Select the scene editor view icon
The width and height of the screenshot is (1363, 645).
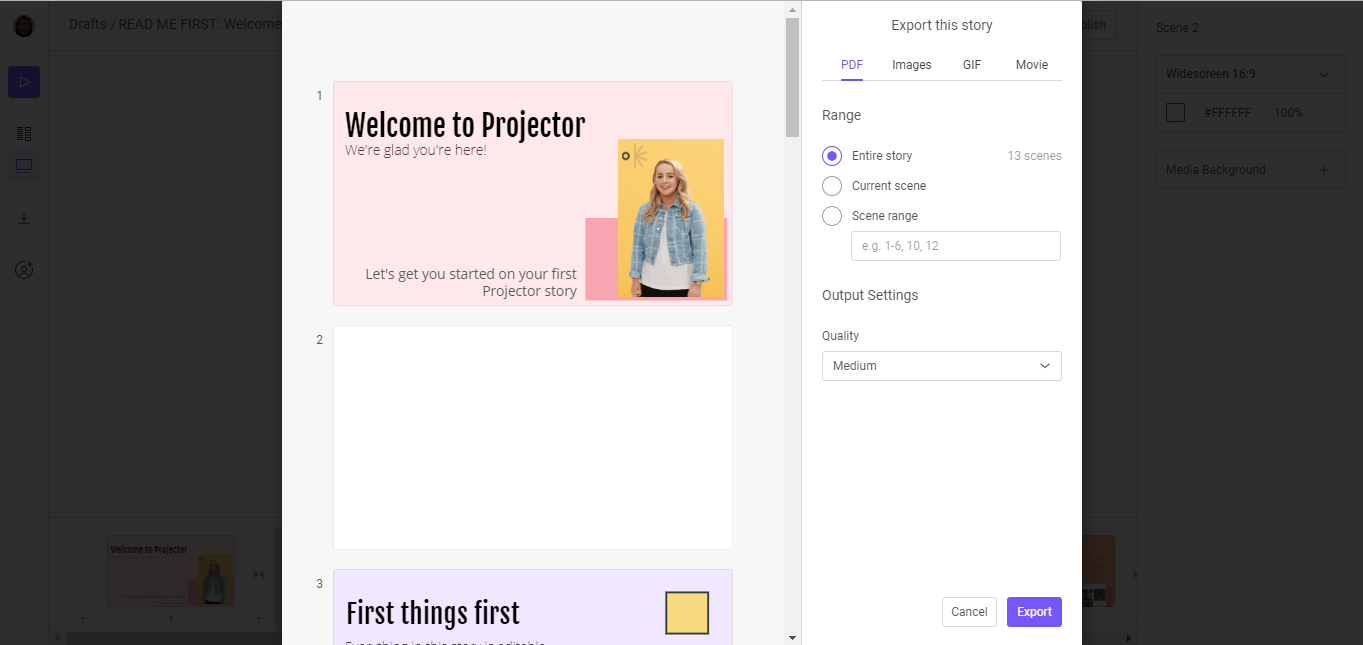24,166
